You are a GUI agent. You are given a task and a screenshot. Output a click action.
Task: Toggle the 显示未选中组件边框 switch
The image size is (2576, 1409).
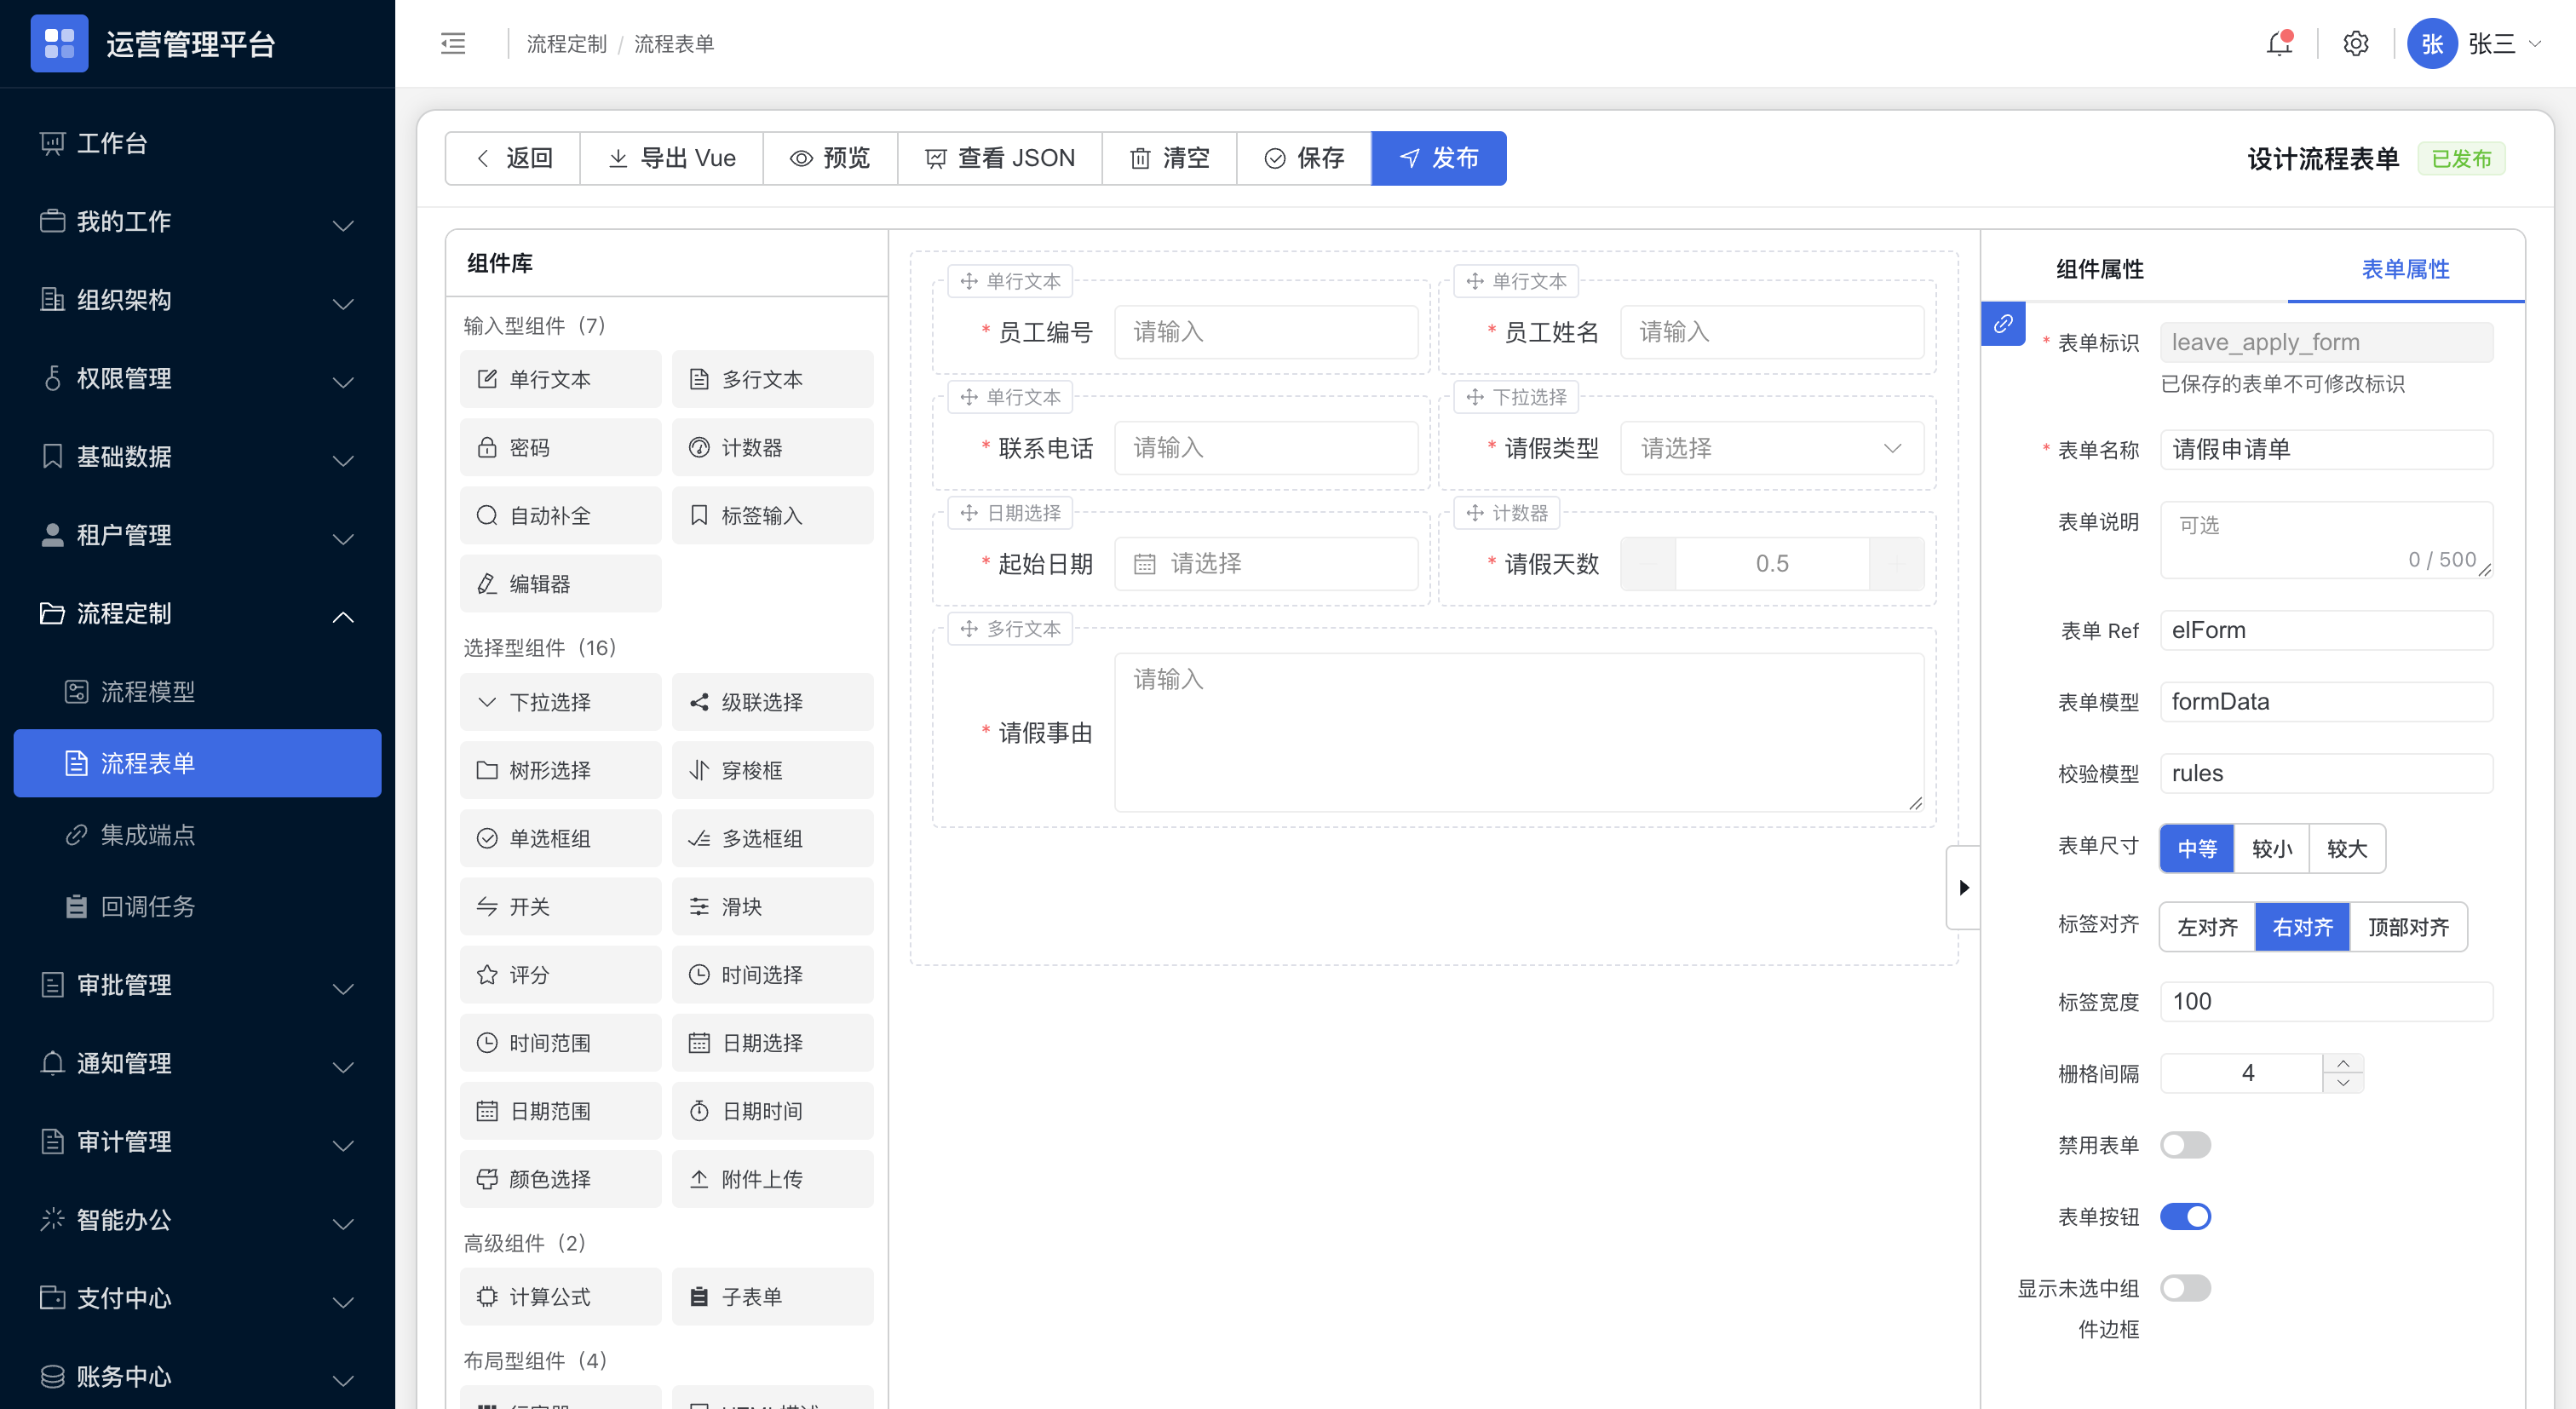click(2185, 1288)
